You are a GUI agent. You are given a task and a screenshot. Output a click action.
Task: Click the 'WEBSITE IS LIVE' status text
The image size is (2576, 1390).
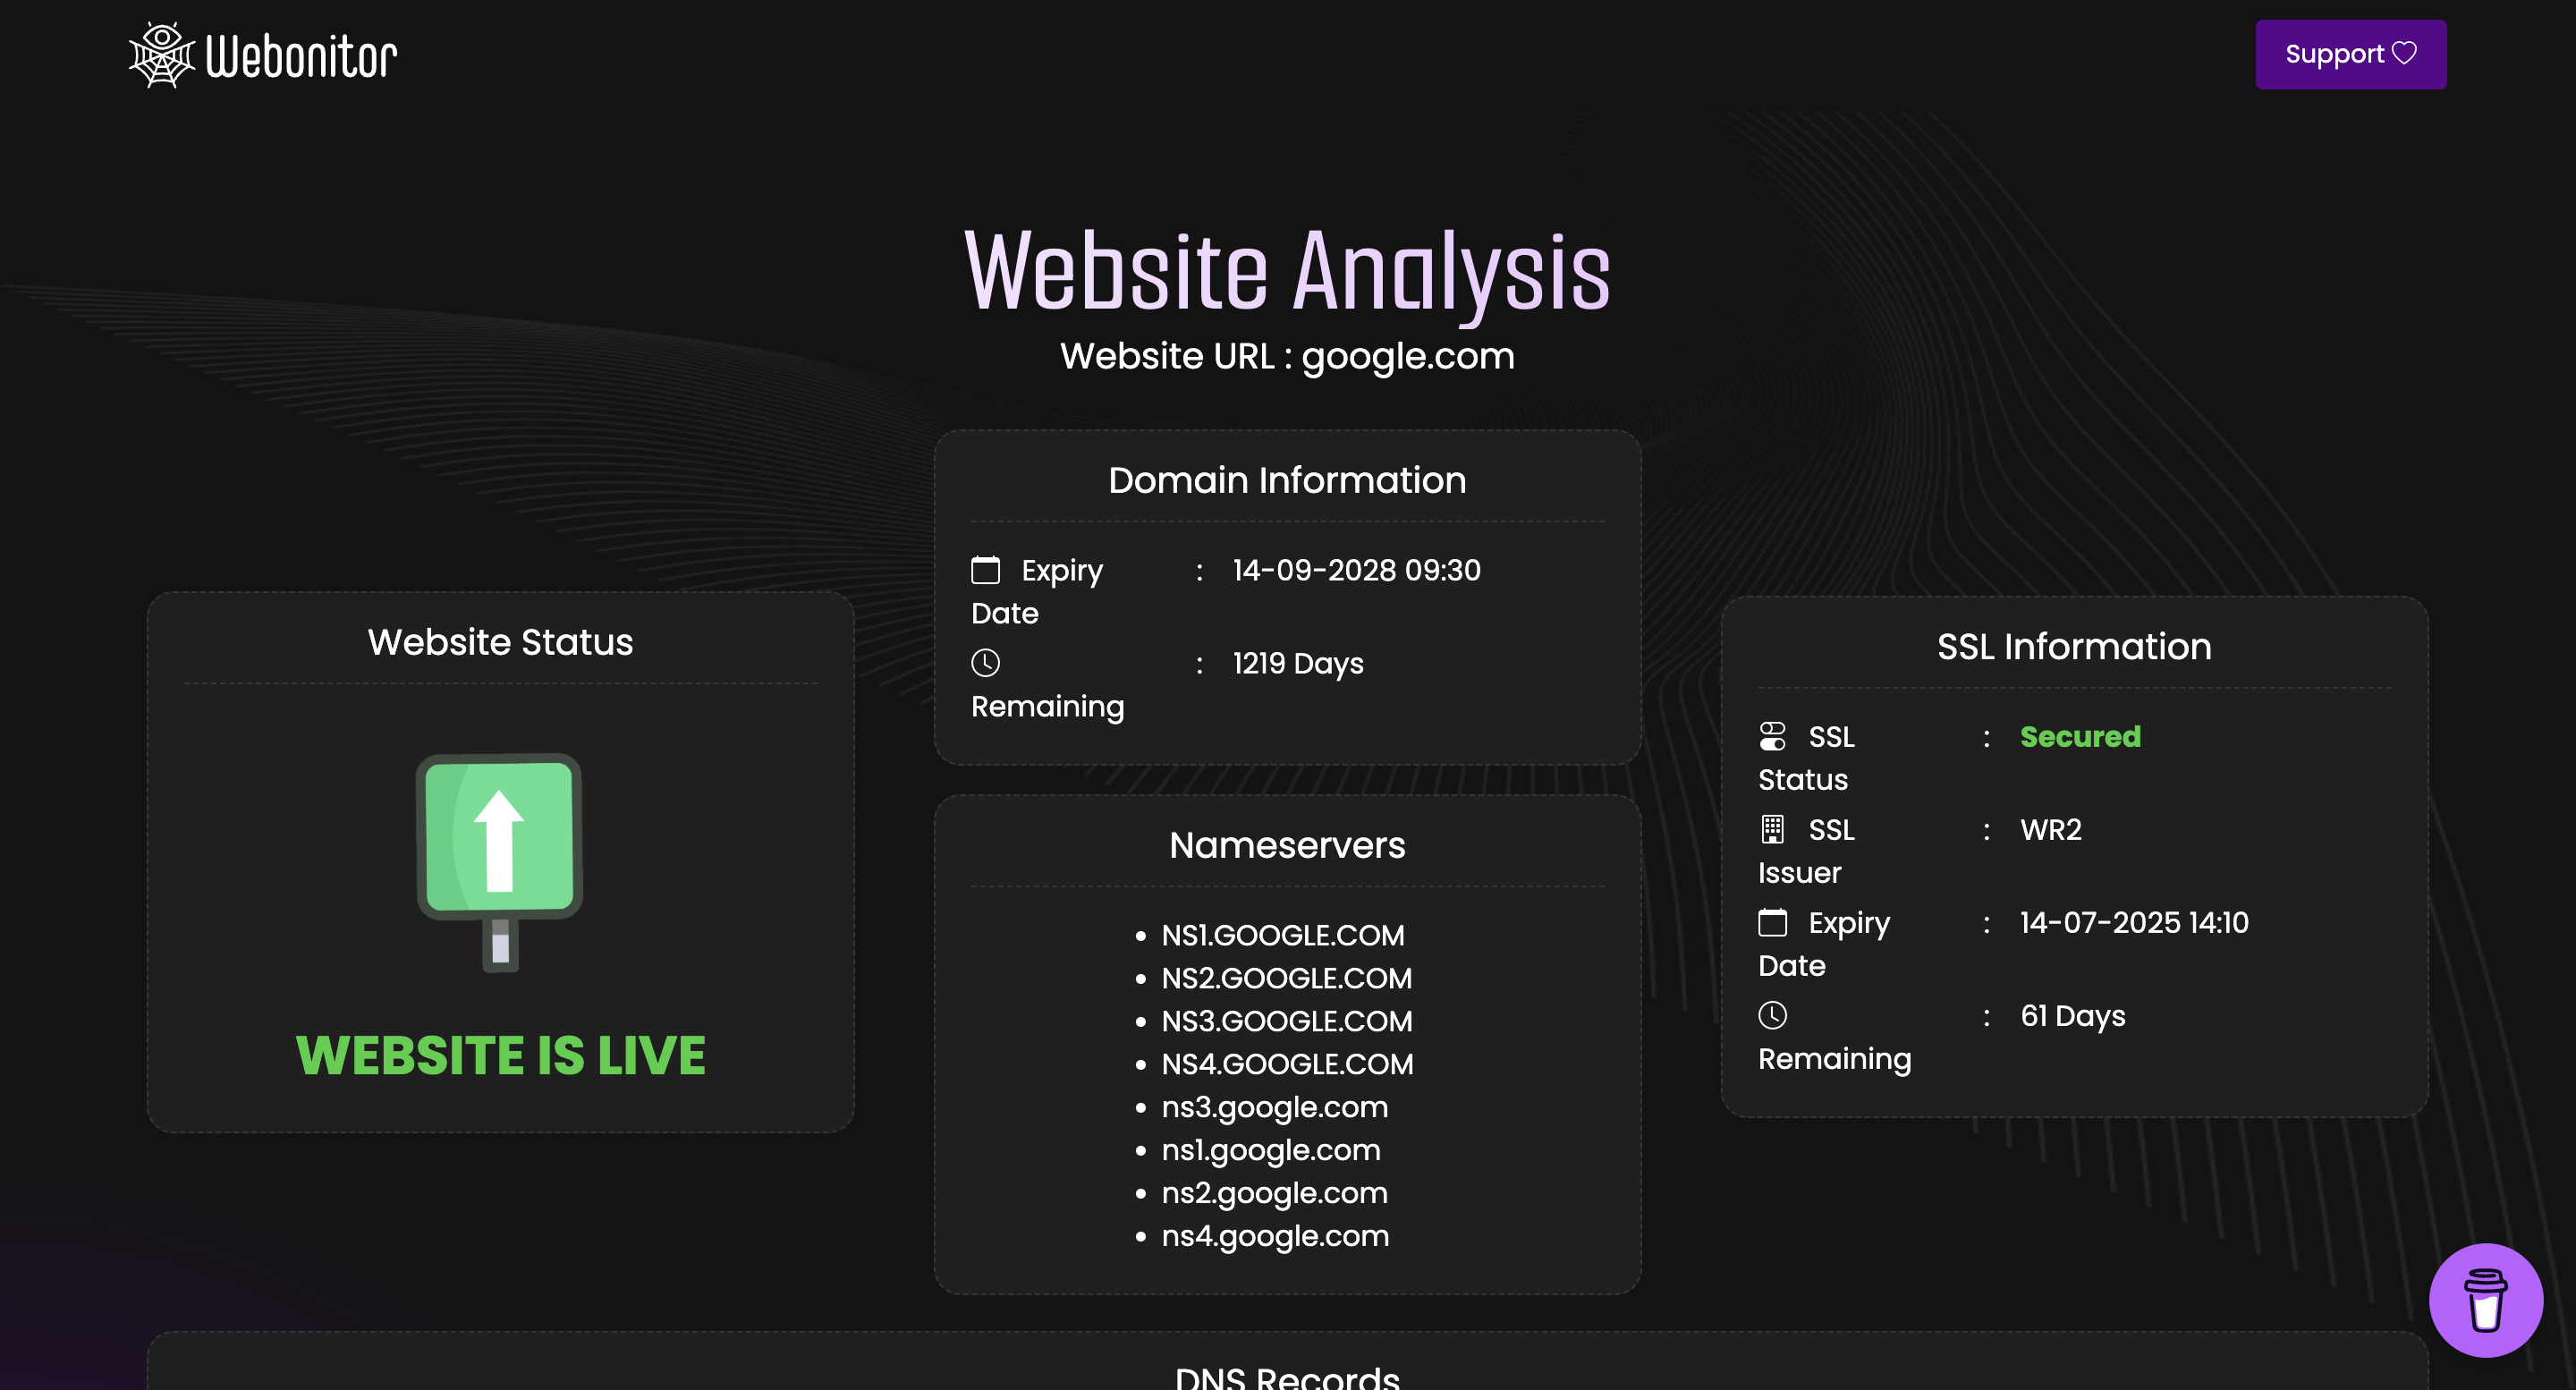[x=500, y=1055]
